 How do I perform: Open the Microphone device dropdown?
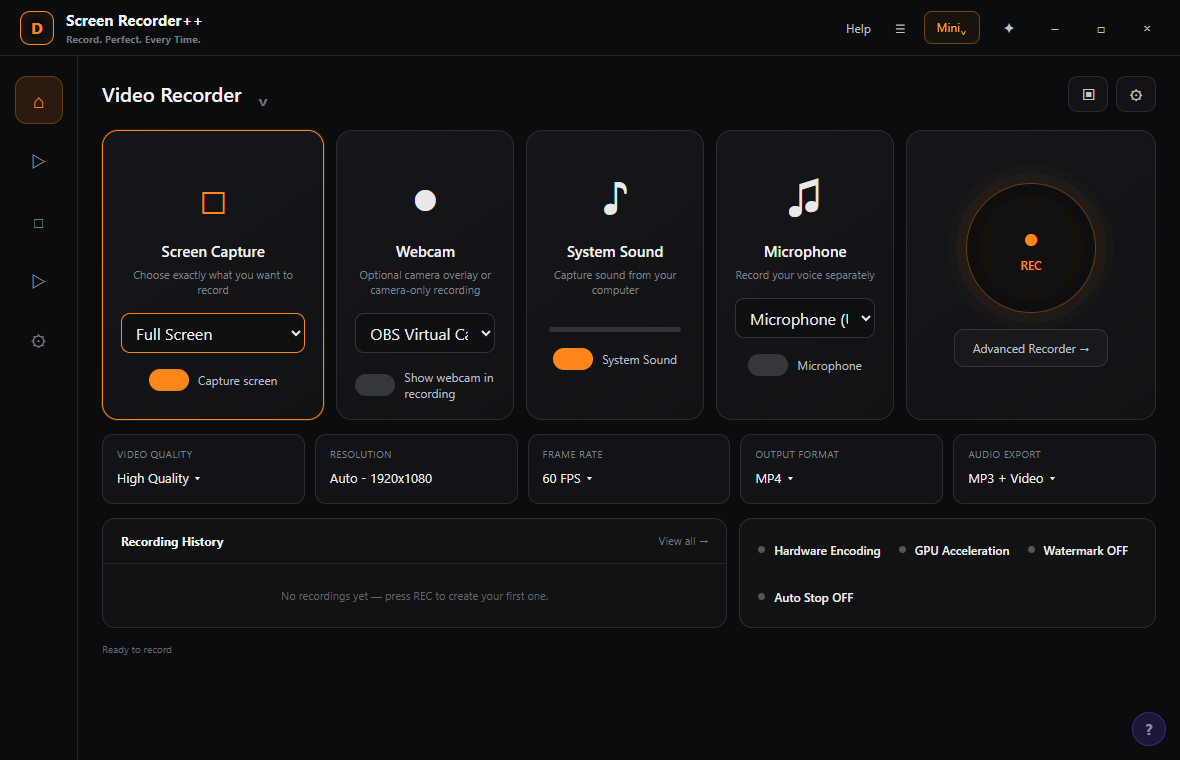click(x=804, y=318)
